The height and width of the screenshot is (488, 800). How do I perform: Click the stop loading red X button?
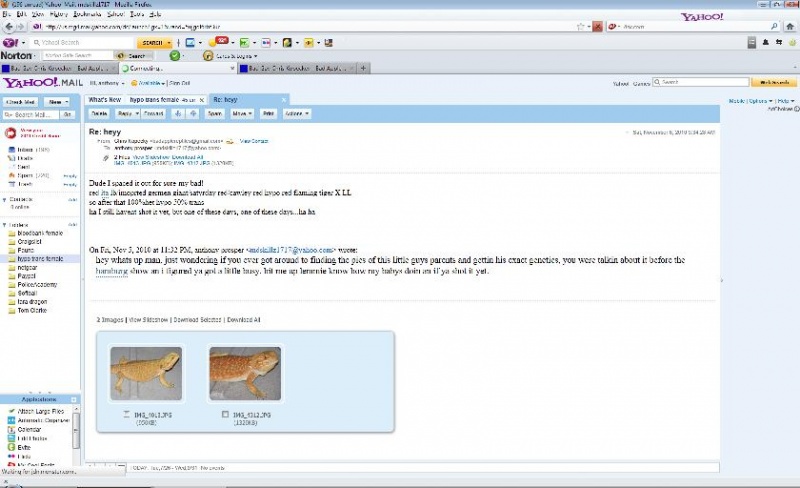pos(597,27)
